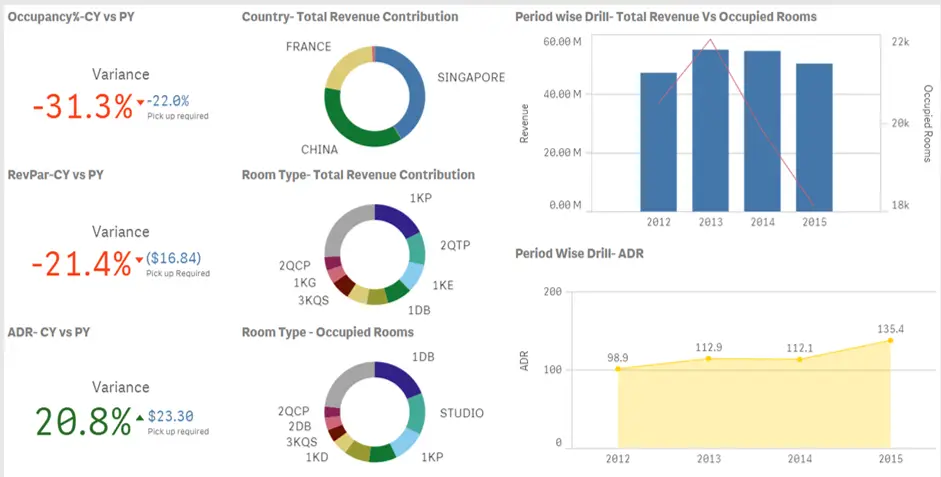Select the 98.9 ADR point for 2012

[x=618, y=369]
